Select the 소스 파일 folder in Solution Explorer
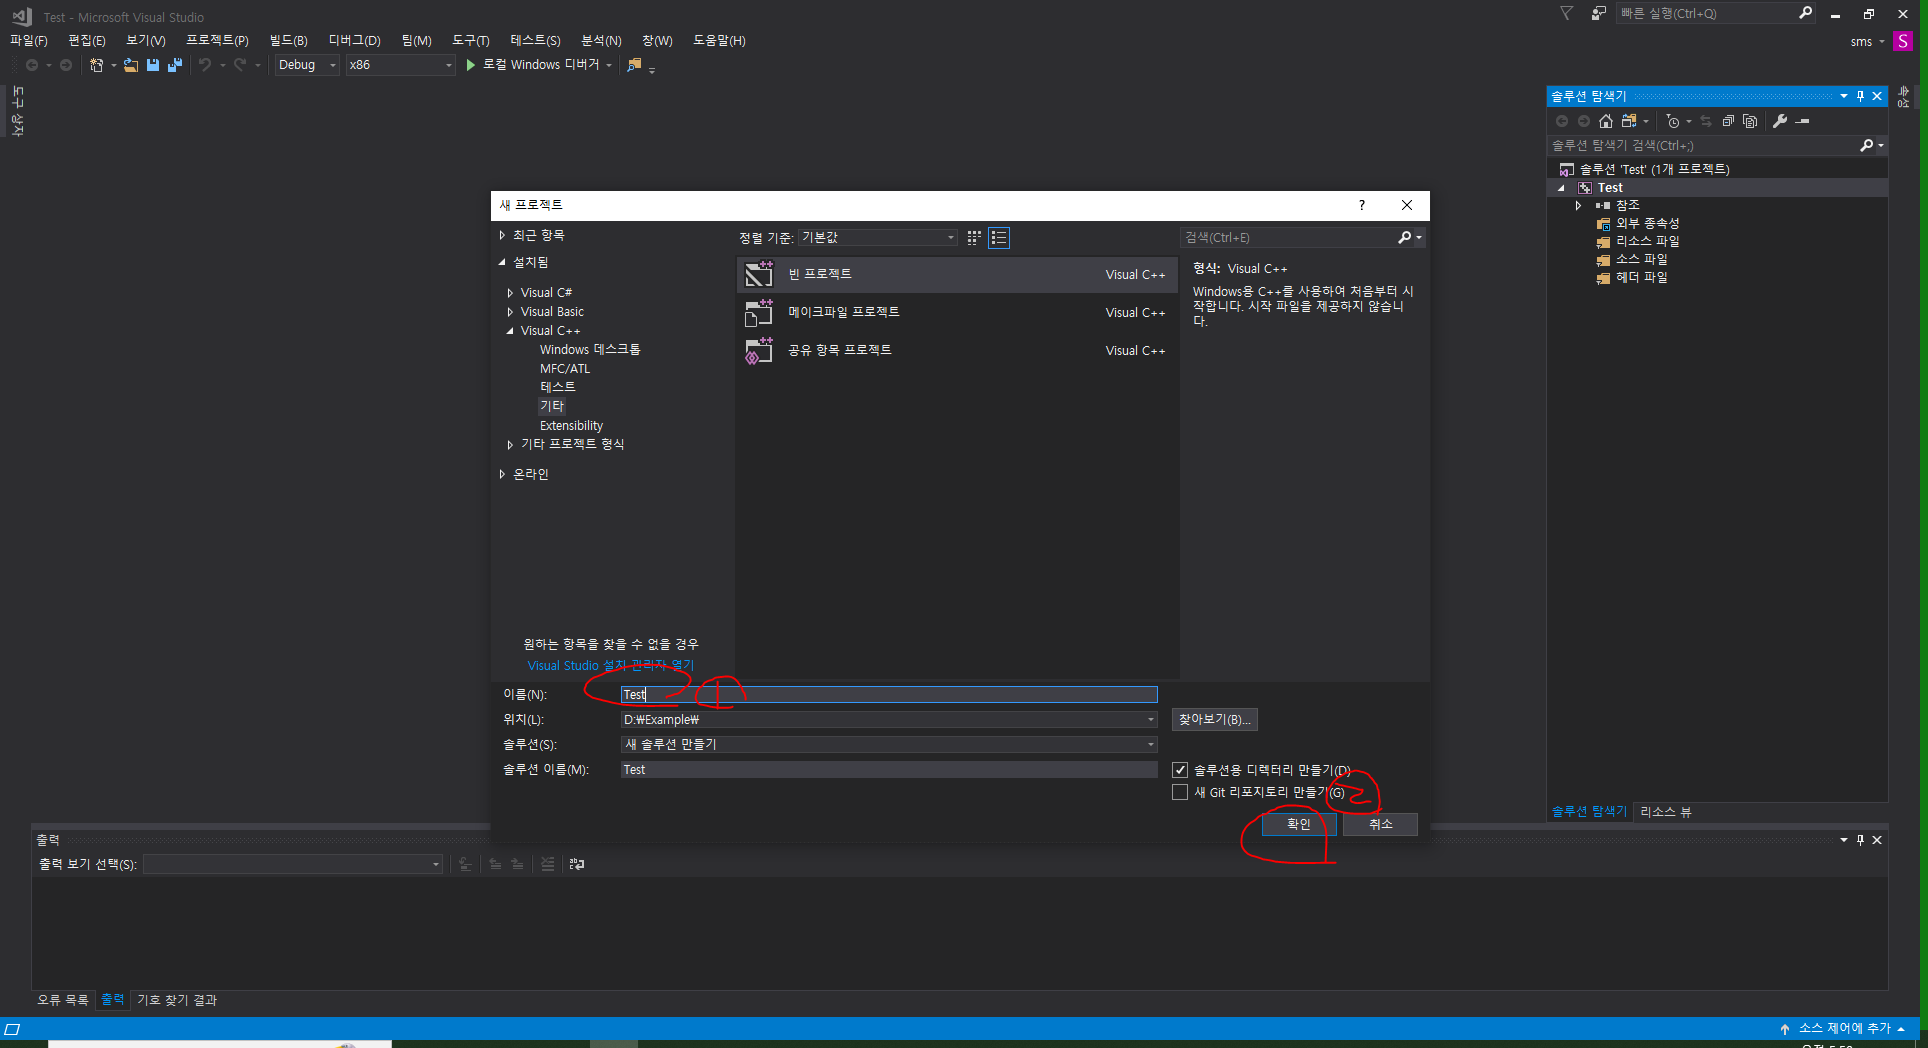 pos(1642,259)
